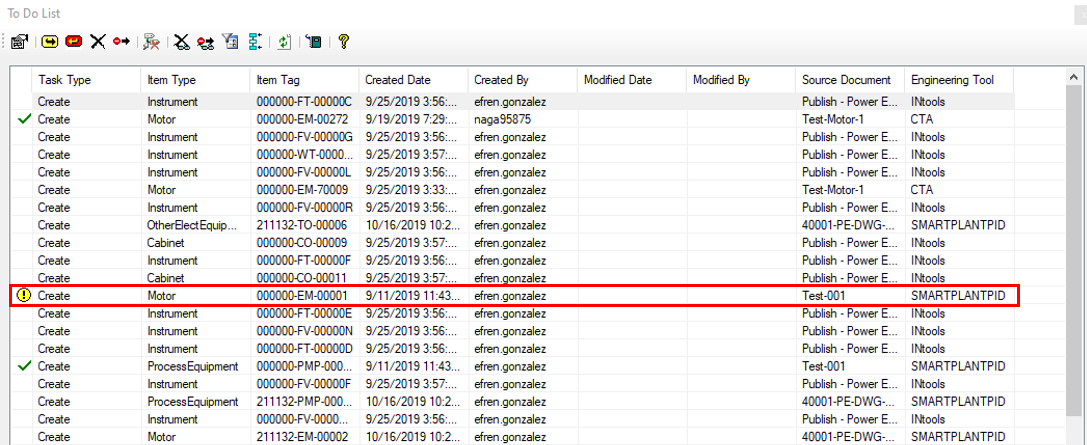
Task: Click the black X with glasses icon
Action: (181, 41)
